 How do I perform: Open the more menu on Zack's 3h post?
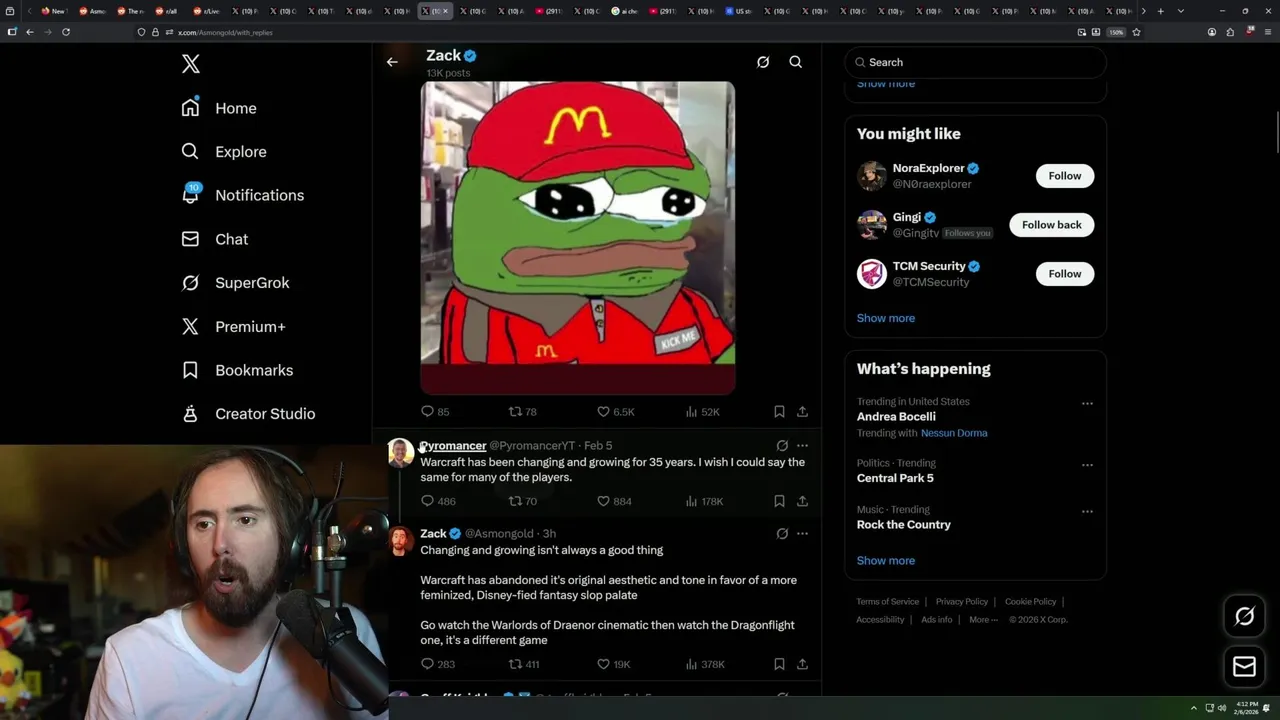(x=802, y=534)
